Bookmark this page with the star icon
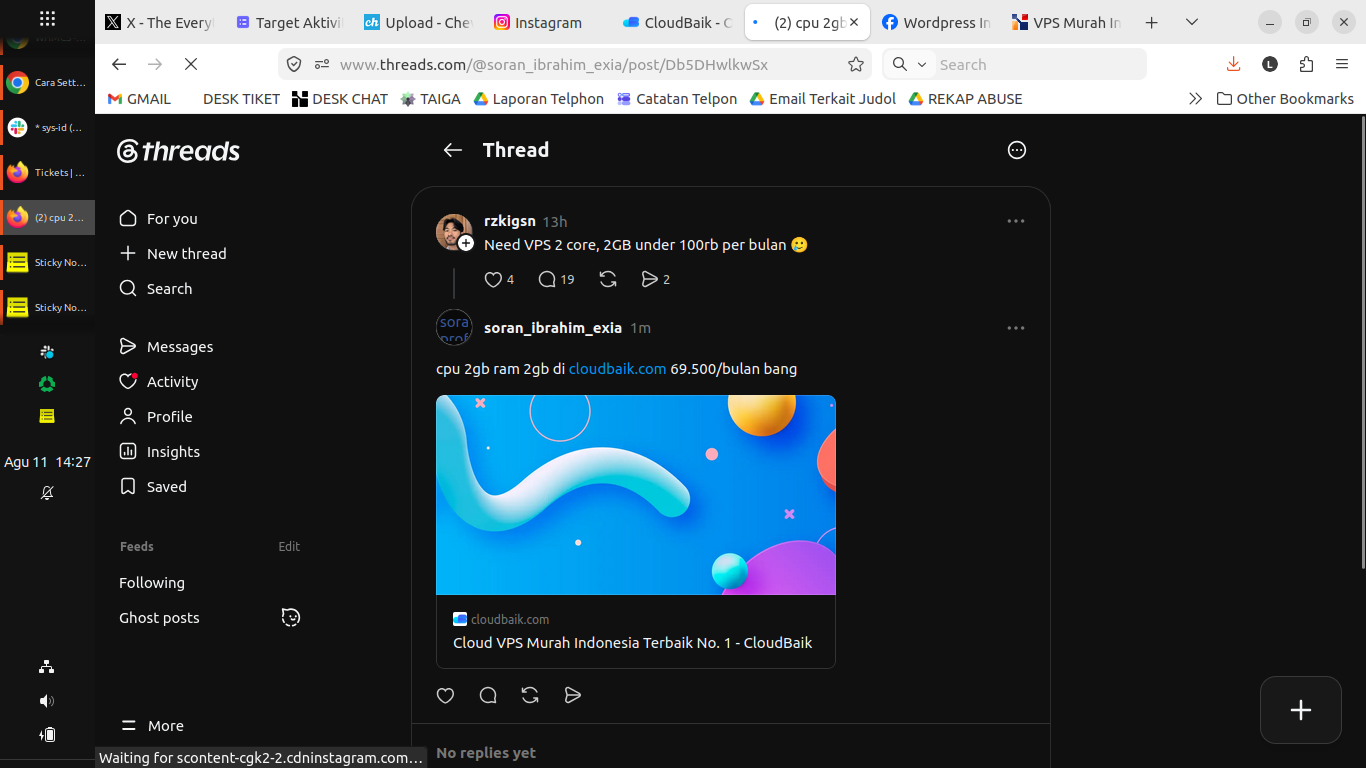 point(856,64)
